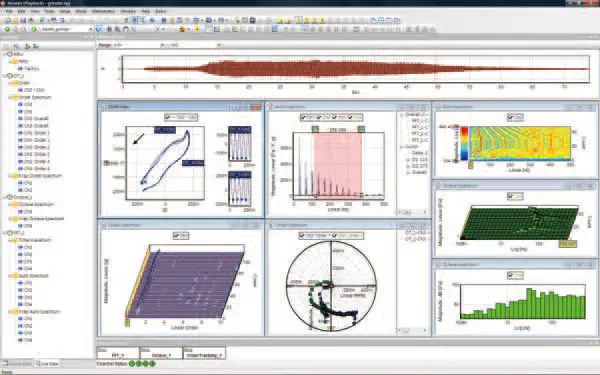Screen dimensions: 600x375
Task: Open the Window menu
Action: click(x=128, y=11)
